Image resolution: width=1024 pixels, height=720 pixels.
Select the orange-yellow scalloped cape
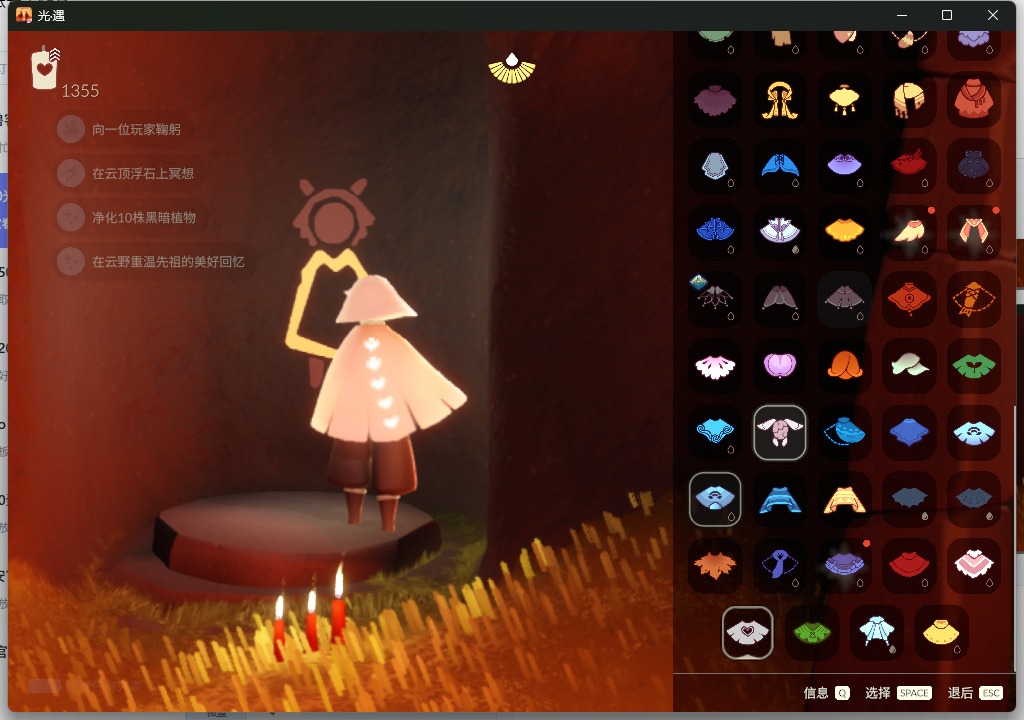tap(844, 230)
